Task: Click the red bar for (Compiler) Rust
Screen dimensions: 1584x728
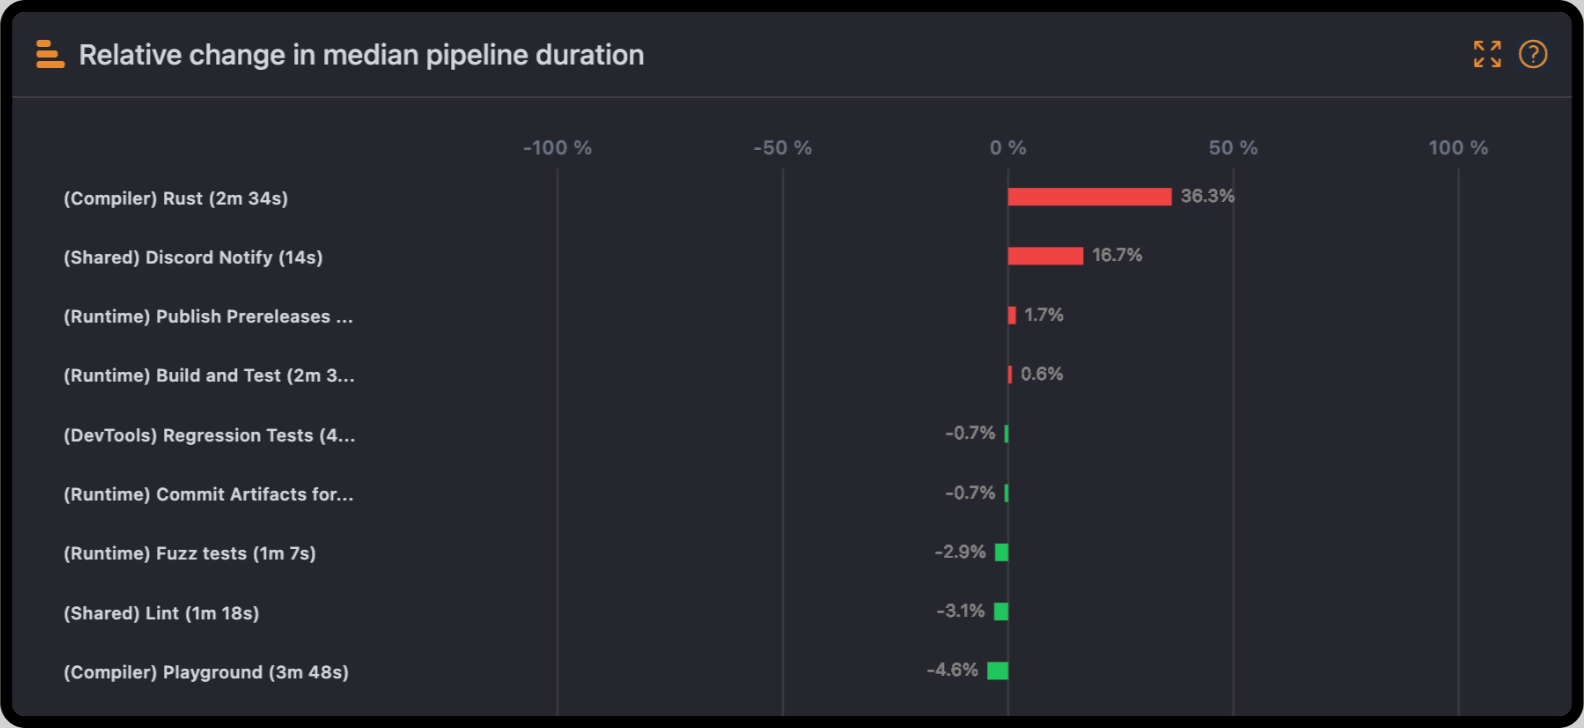Action: [1089, 197]
